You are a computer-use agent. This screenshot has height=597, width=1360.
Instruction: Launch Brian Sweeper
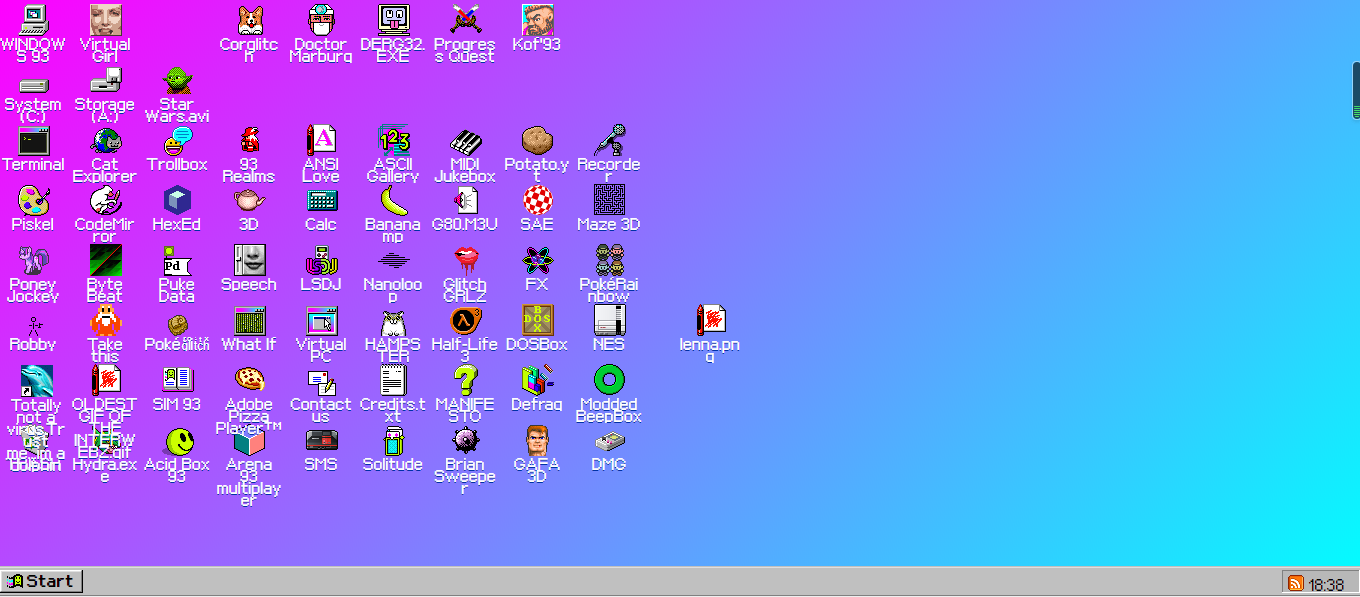(464, 440)
